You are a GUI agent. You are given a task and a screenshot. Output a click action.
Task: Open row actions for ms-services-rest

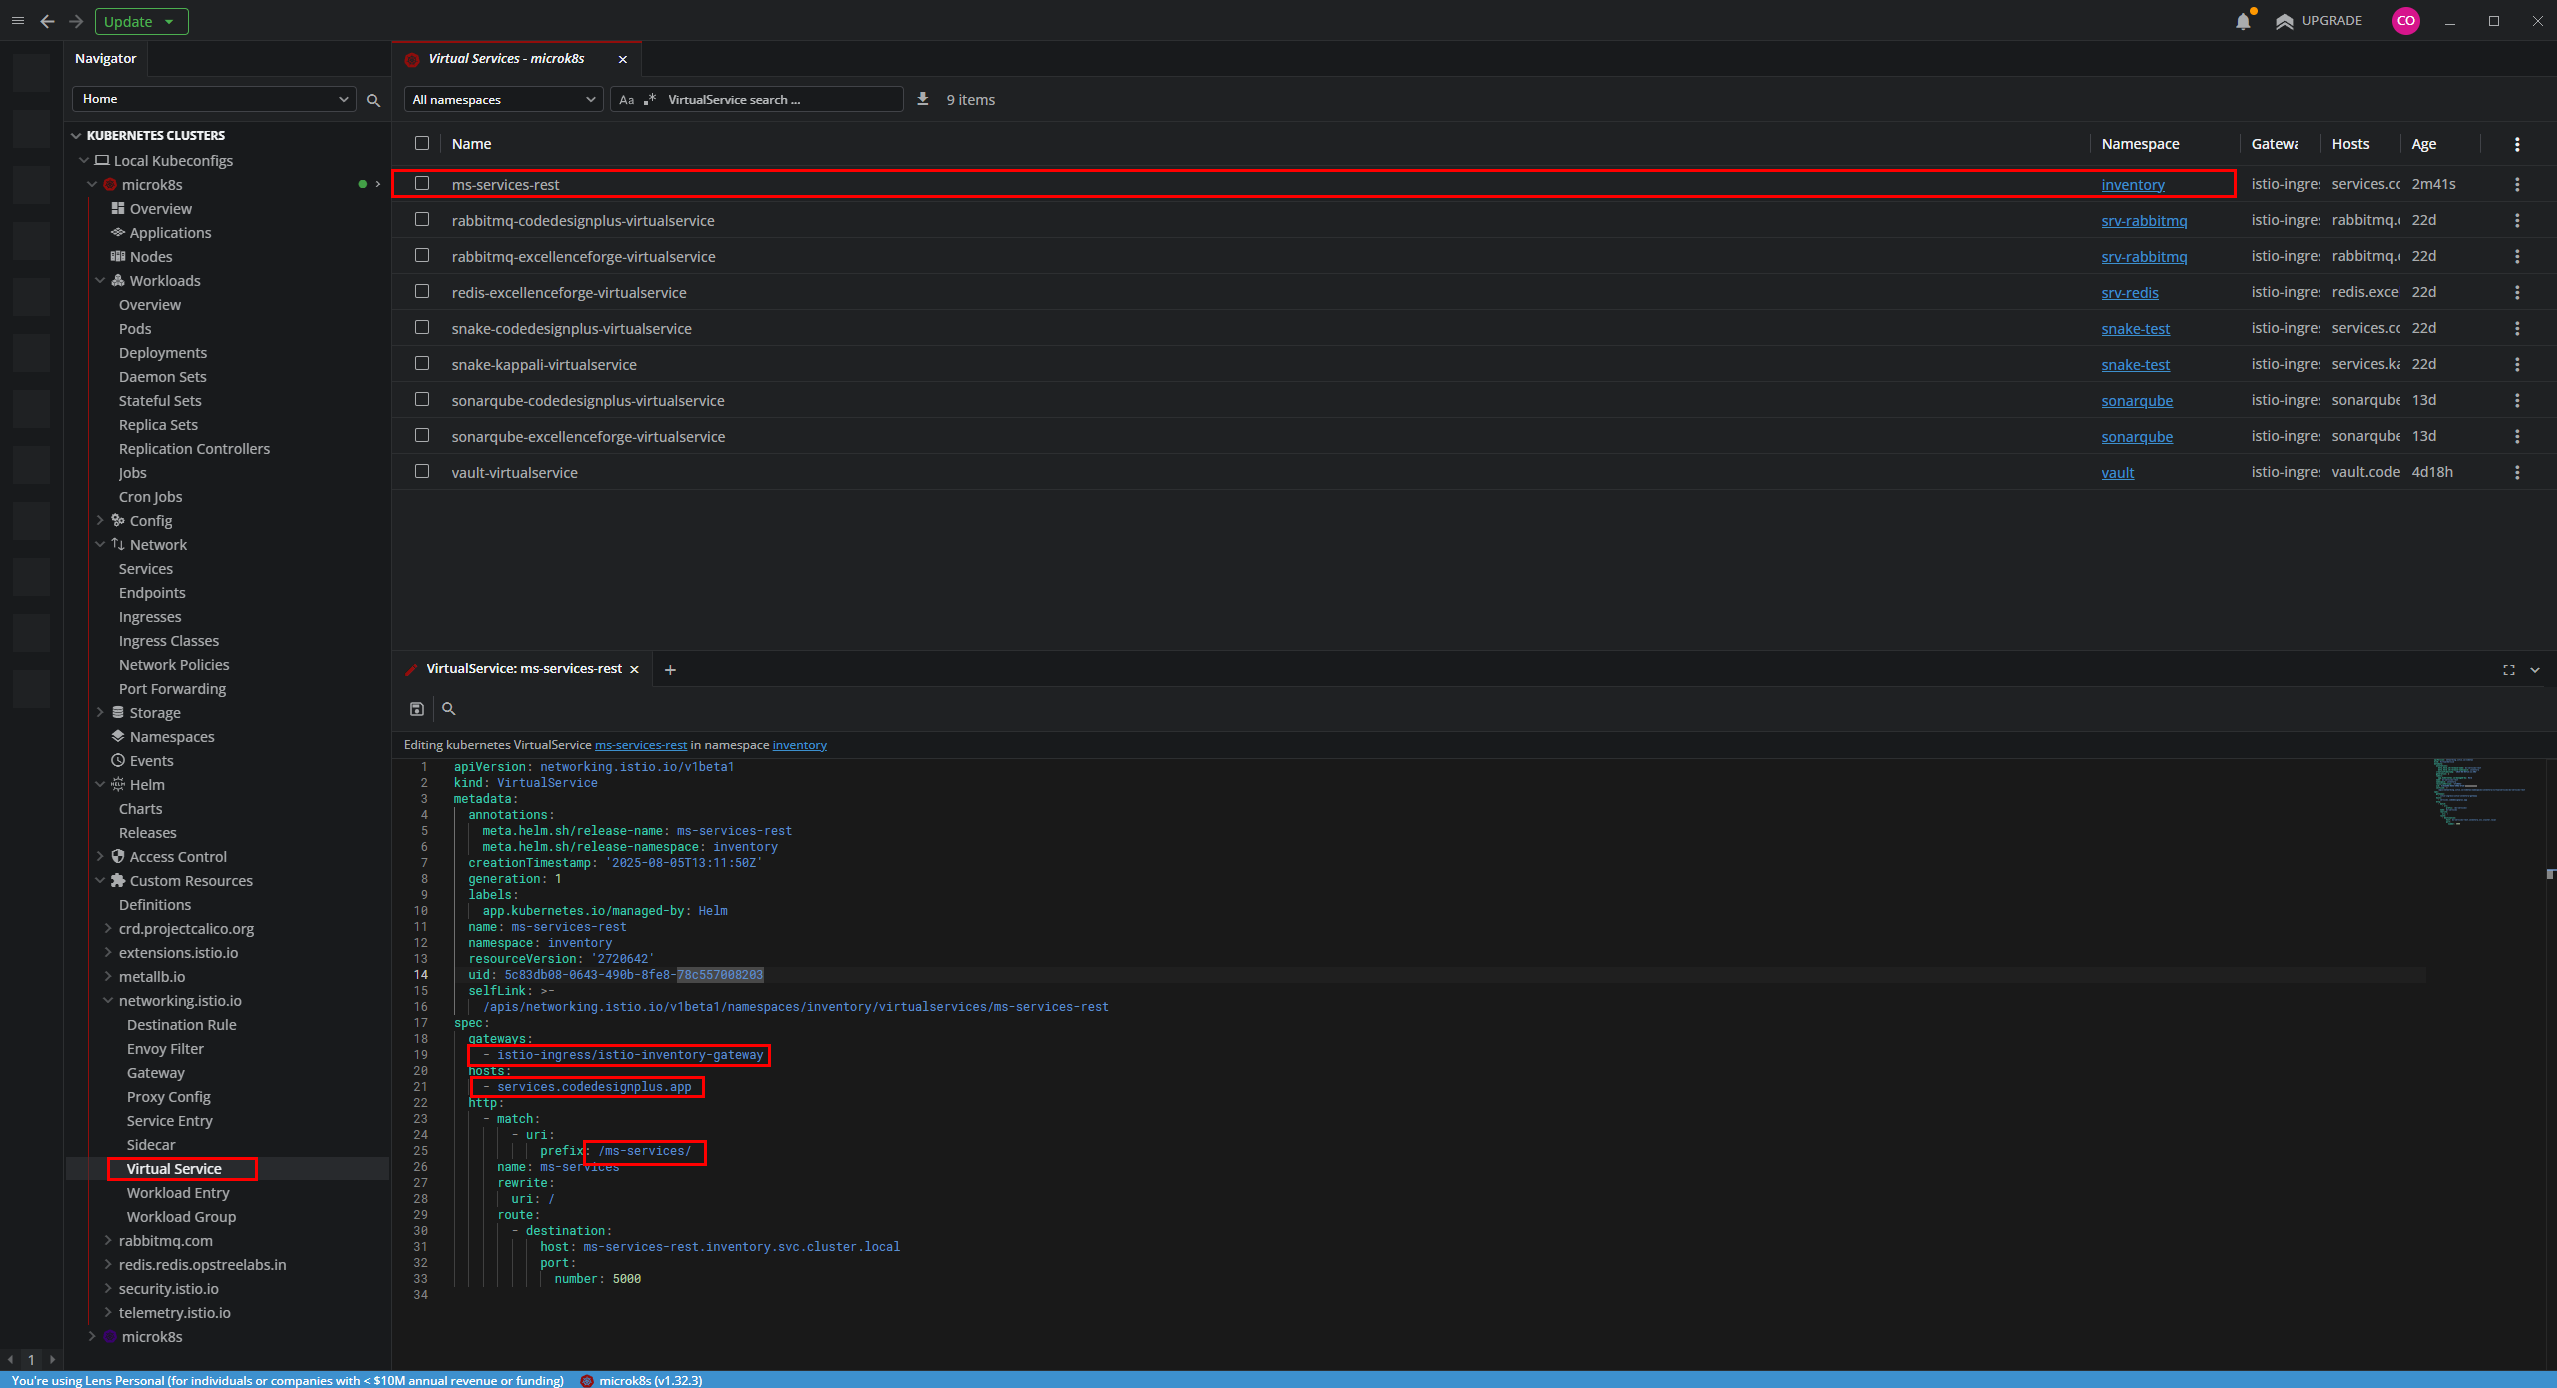tap(2517, 184)
